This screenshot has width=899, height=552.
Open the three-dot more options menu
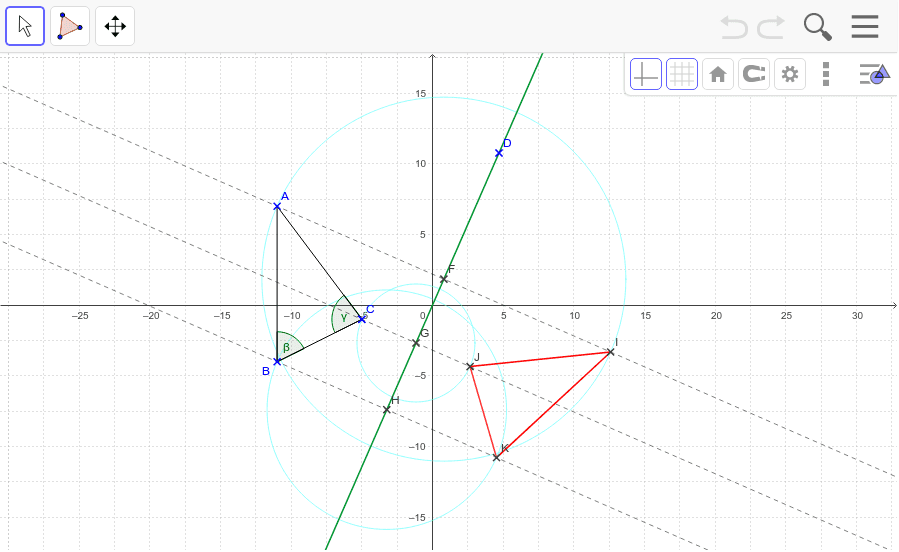[x=826, y=74]
